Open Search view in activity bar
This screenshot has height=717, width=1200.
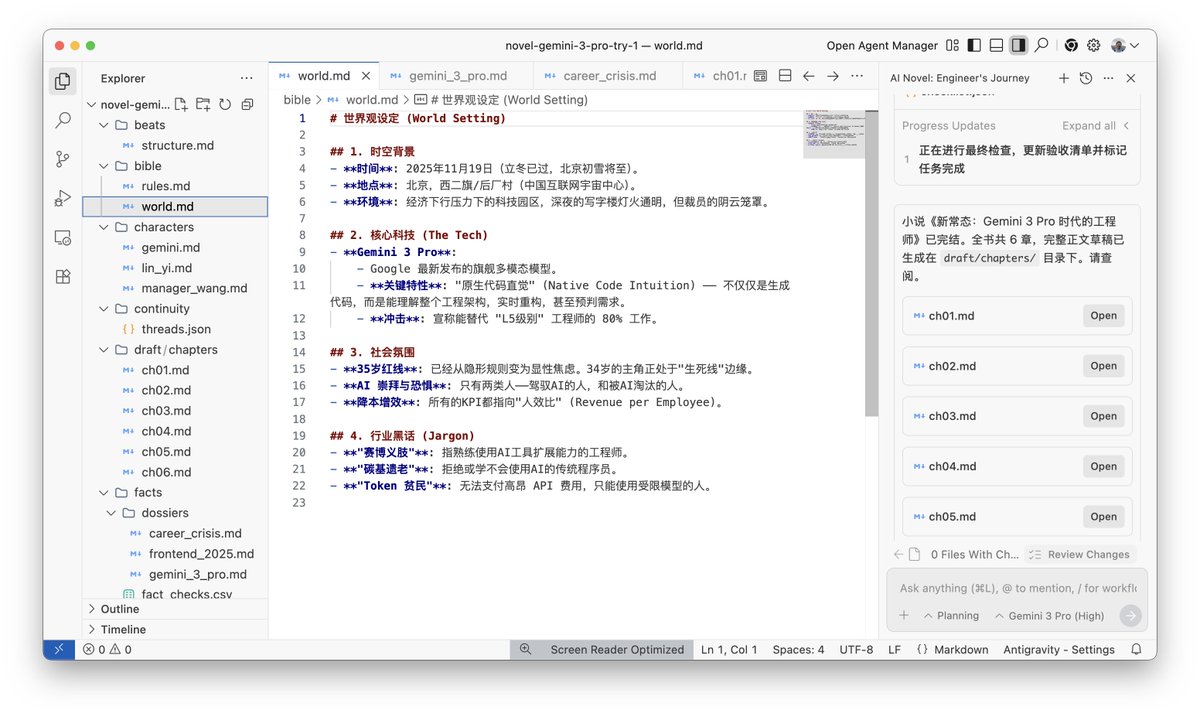(63, 120)
